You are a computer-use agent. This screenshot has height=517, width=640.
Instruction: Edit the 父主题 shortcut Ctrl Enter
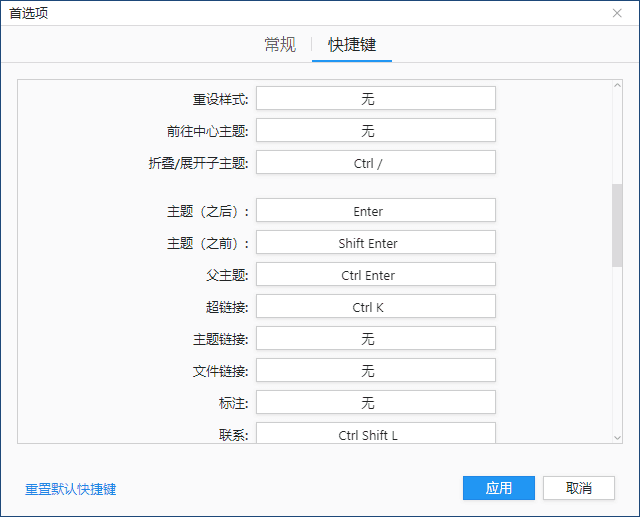(x=376, y=274)
